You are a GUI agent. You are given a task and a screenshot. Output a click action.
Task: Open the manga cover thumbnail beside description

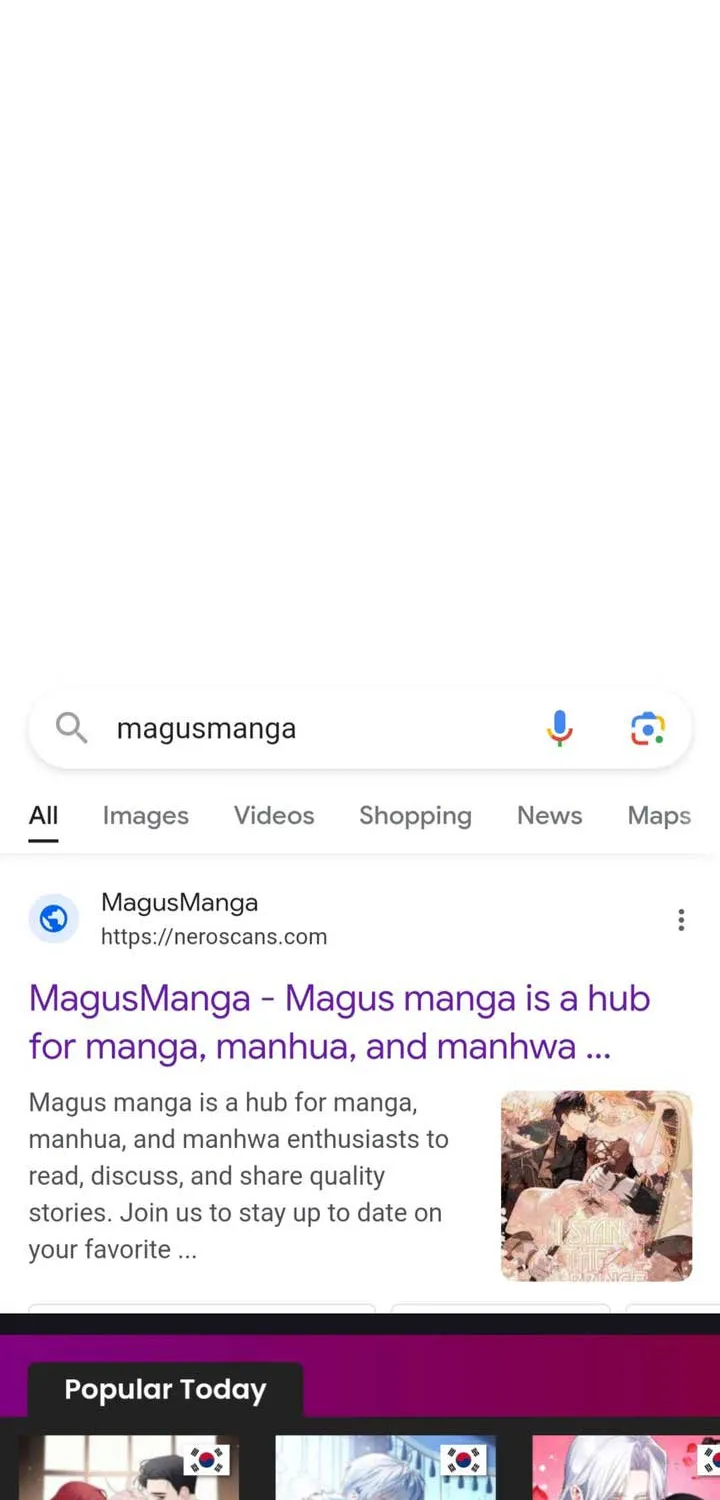tap(596, 1186)
